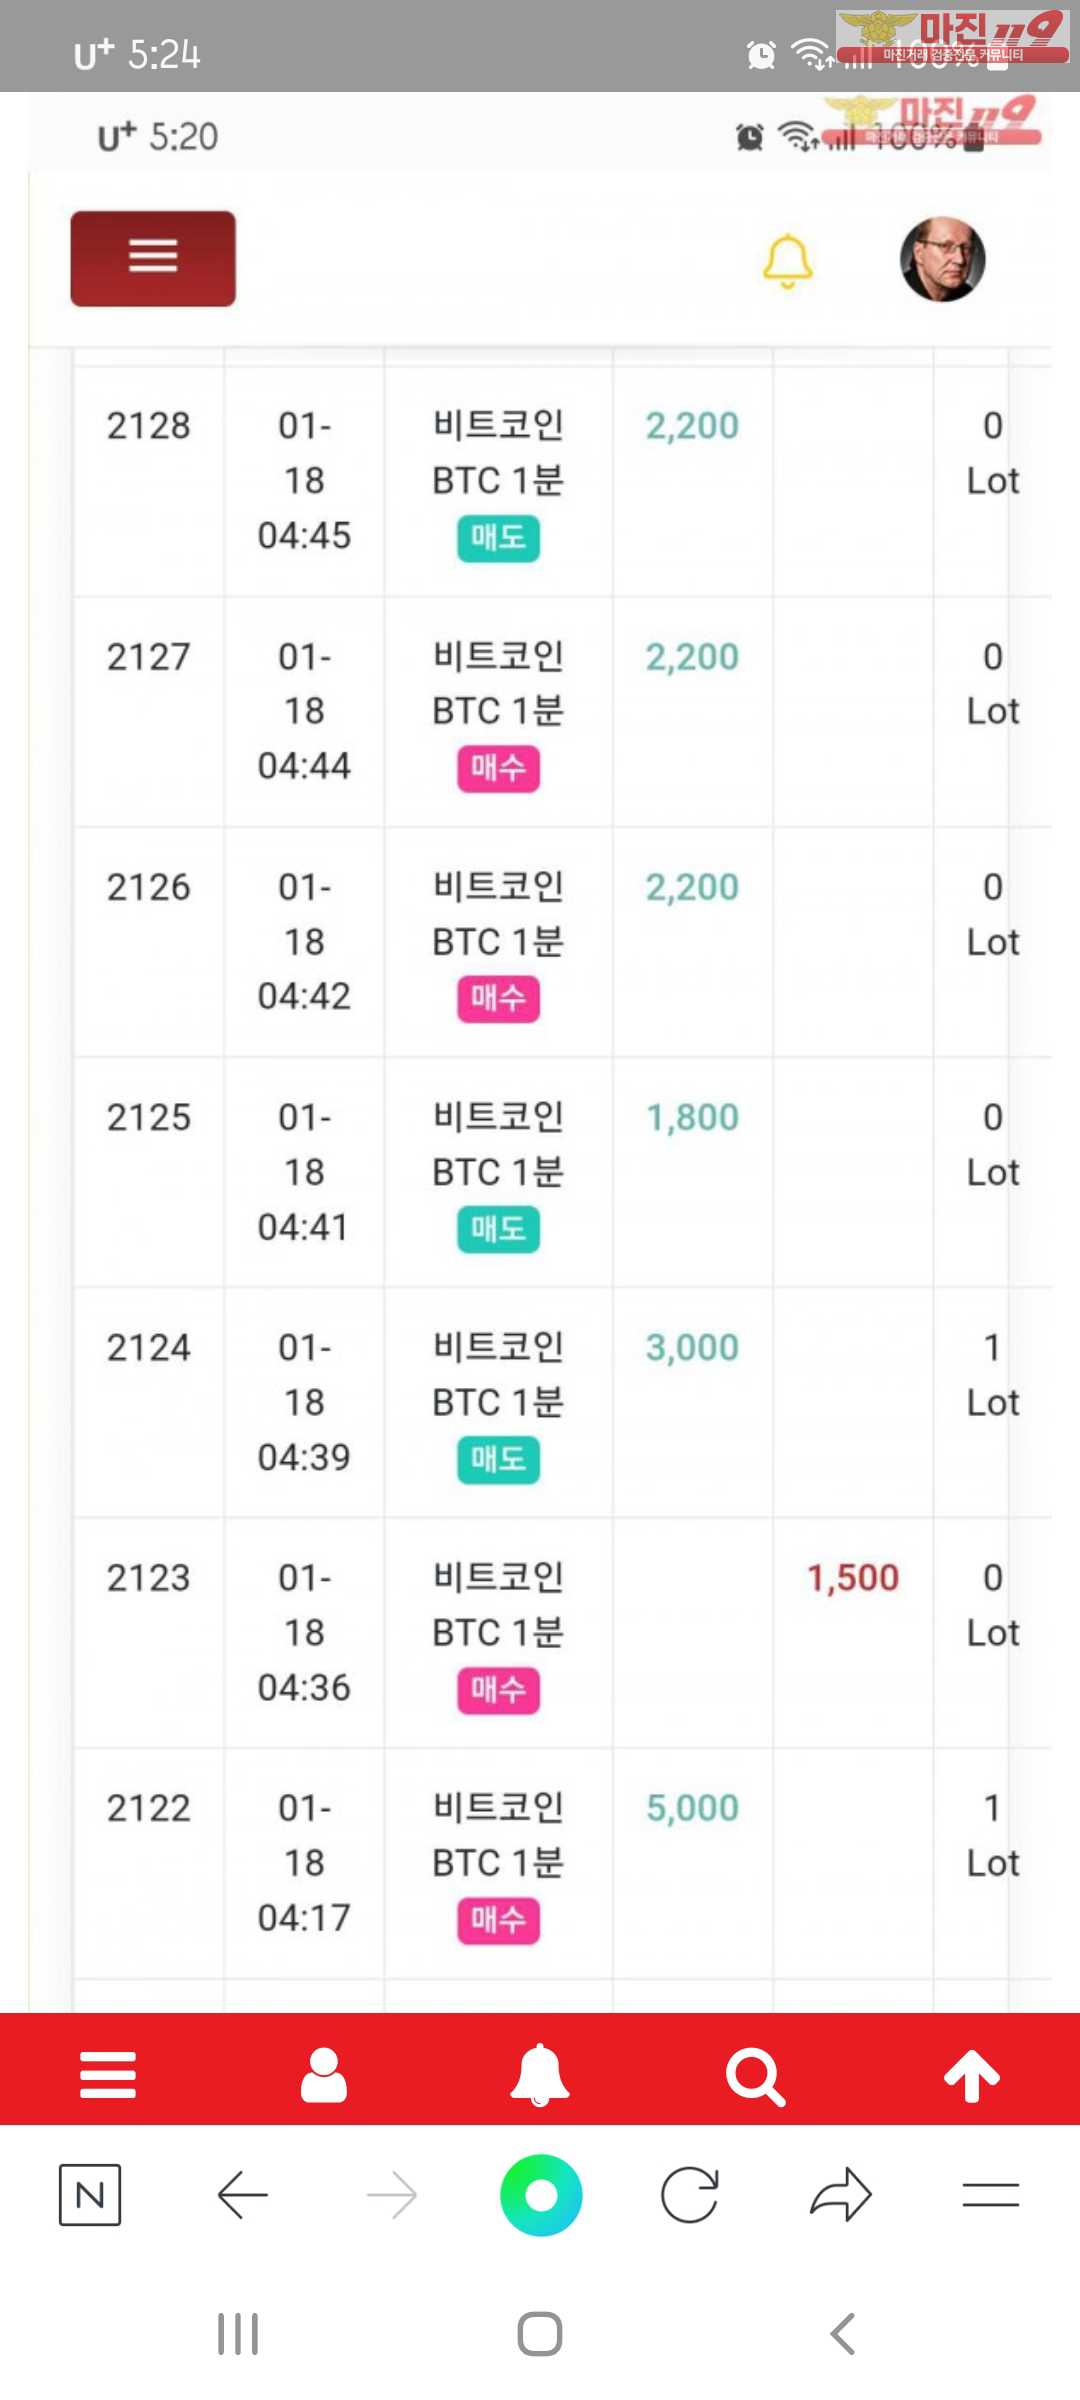Open the Naver N home icon
The image size is (1080, 2400).
[x=90, y=2195]
